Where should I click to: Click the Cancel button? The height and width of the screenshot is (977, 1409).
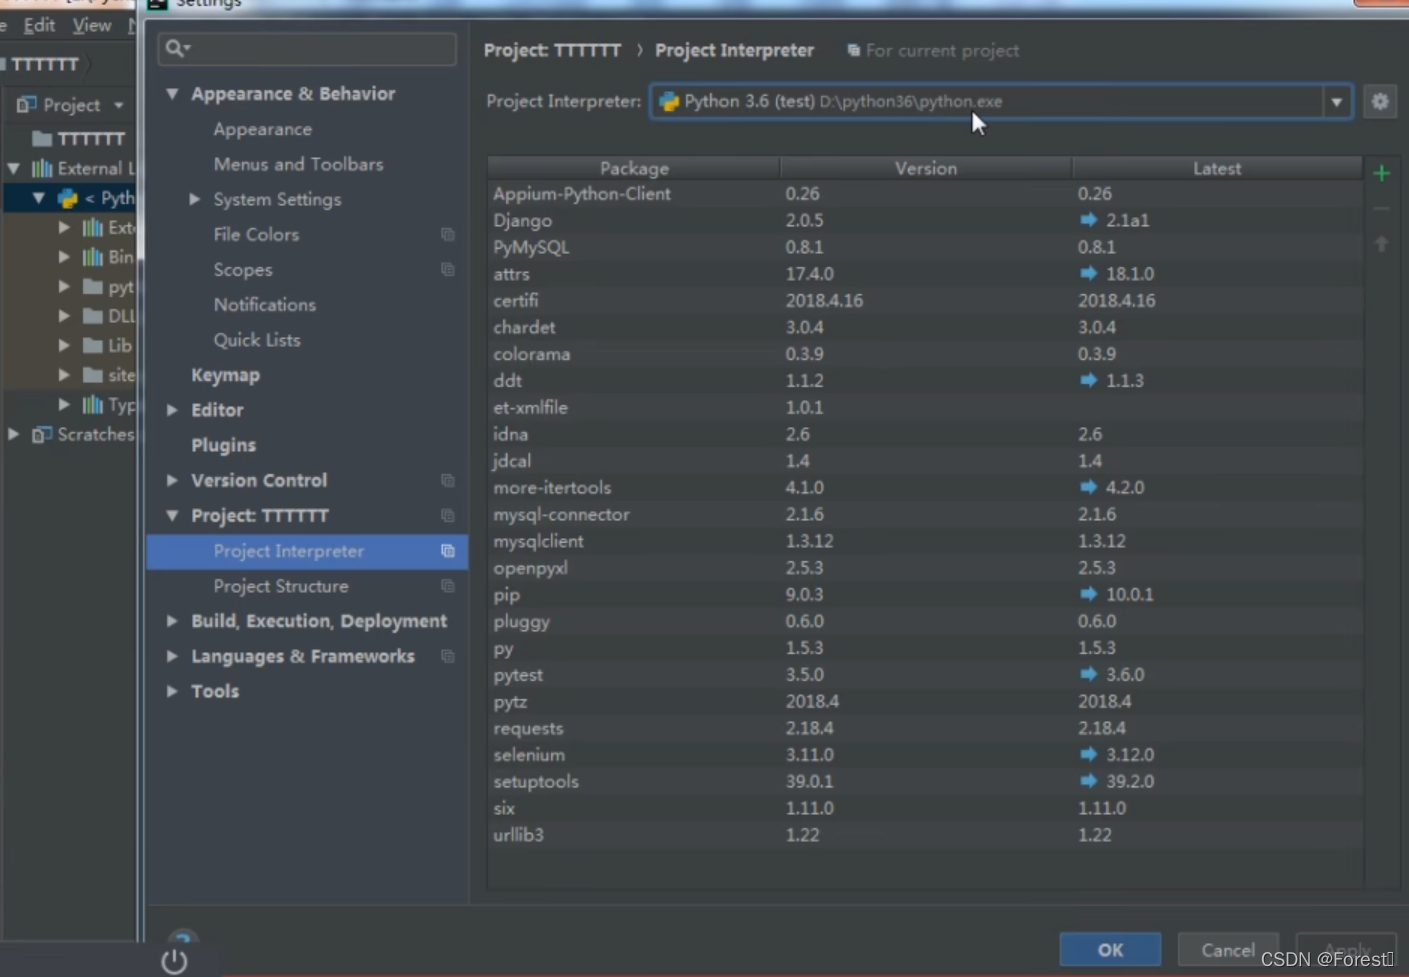click(x=1228, y=950)
